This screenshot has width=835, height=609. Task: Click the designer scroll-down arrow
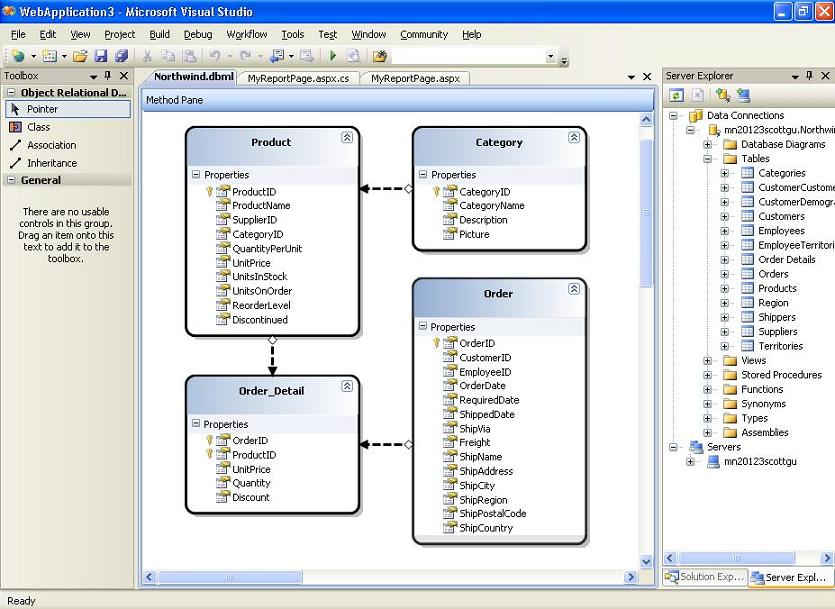tap(646, 561)
